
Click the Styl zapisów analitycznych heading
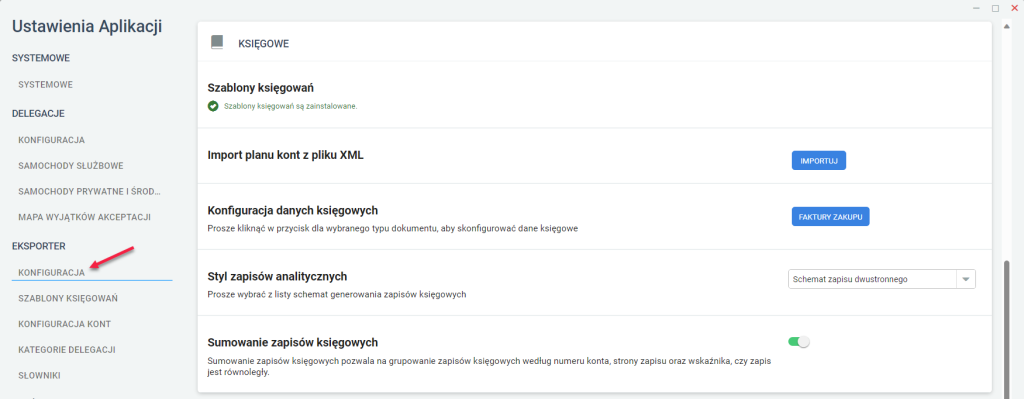pyautogui.click(x=277, y=276)
